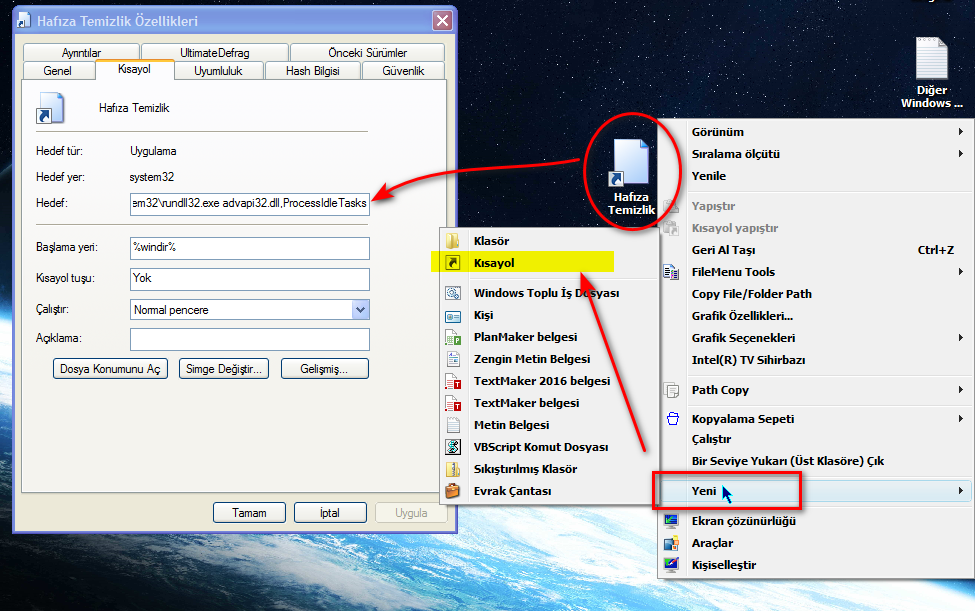Click the Uygula button
Viewport: 975px width, 611px height.
411,513
